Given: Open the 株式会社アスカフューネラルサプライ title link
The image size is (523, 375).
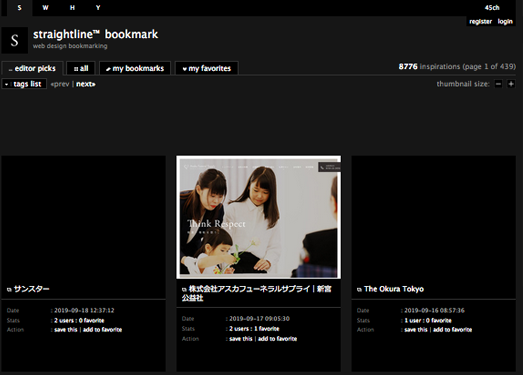Looking at the screenshot, I should coord(257,293).
